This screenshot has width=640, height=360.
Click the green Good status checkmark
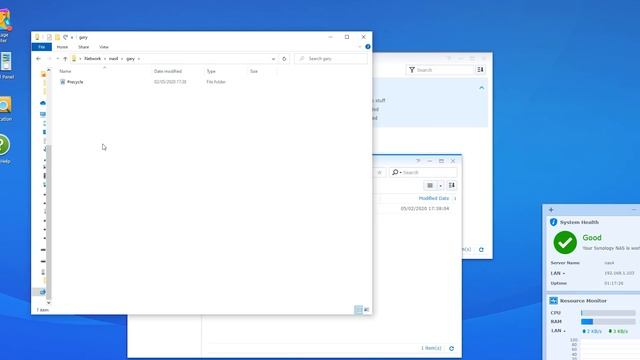(x=565, y=242)
